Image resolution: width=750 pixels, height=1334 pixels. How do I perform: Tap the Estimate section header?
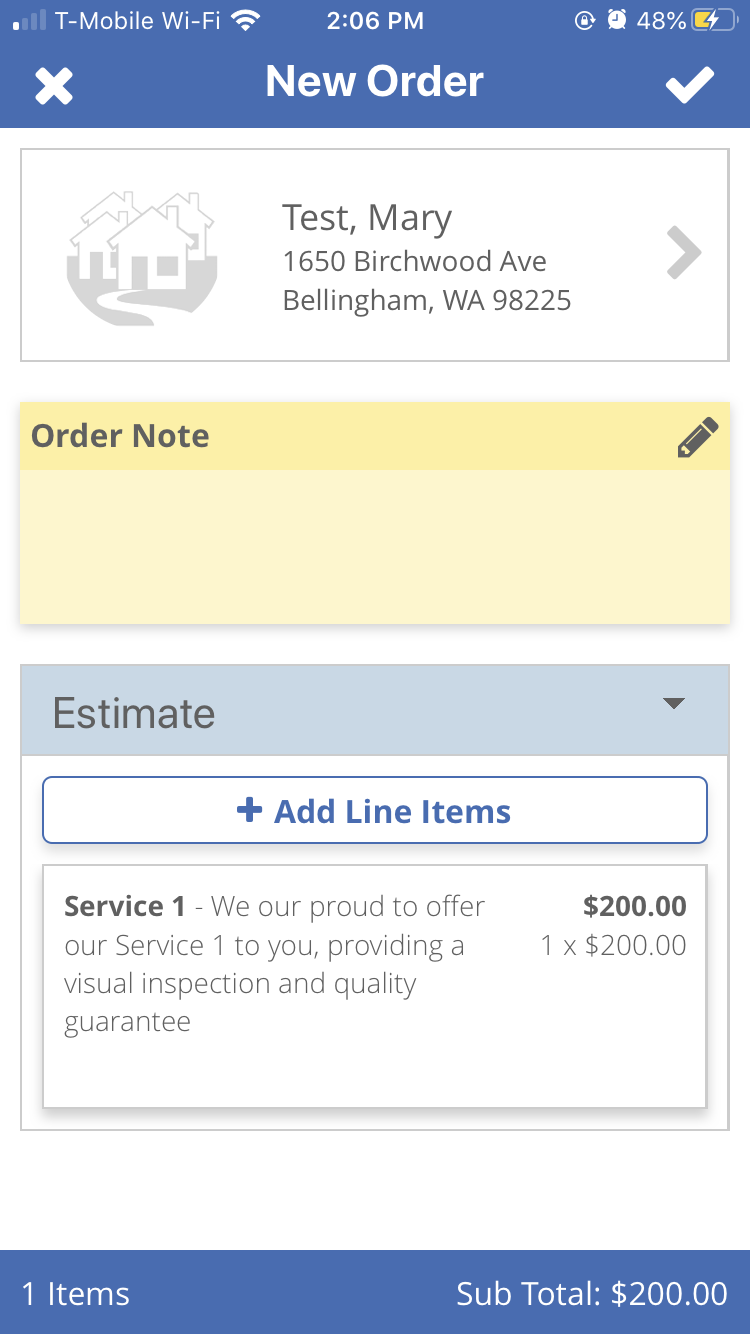click(134, 713)
